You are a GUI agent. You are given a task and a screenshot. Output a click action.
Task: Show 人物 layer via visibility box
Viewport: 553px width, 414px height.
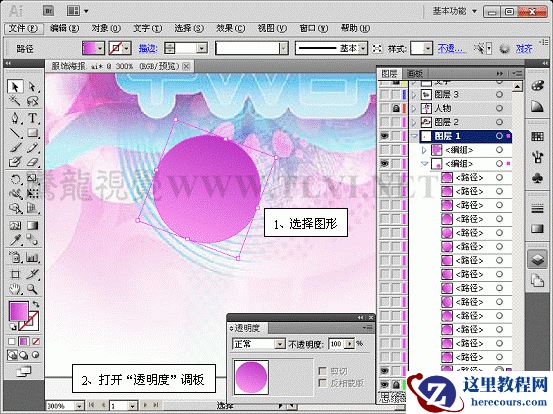click(384, 108)
